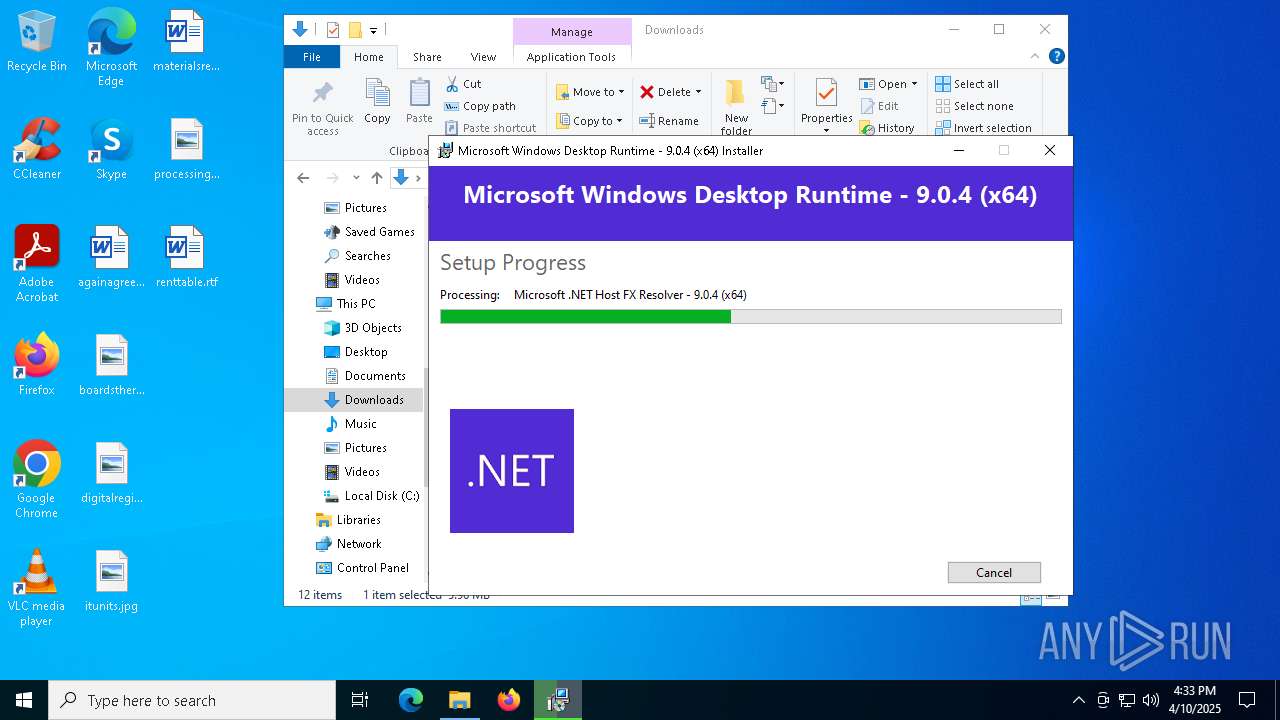Go up one folder level
1280x720 pixels.
point(376,178)
